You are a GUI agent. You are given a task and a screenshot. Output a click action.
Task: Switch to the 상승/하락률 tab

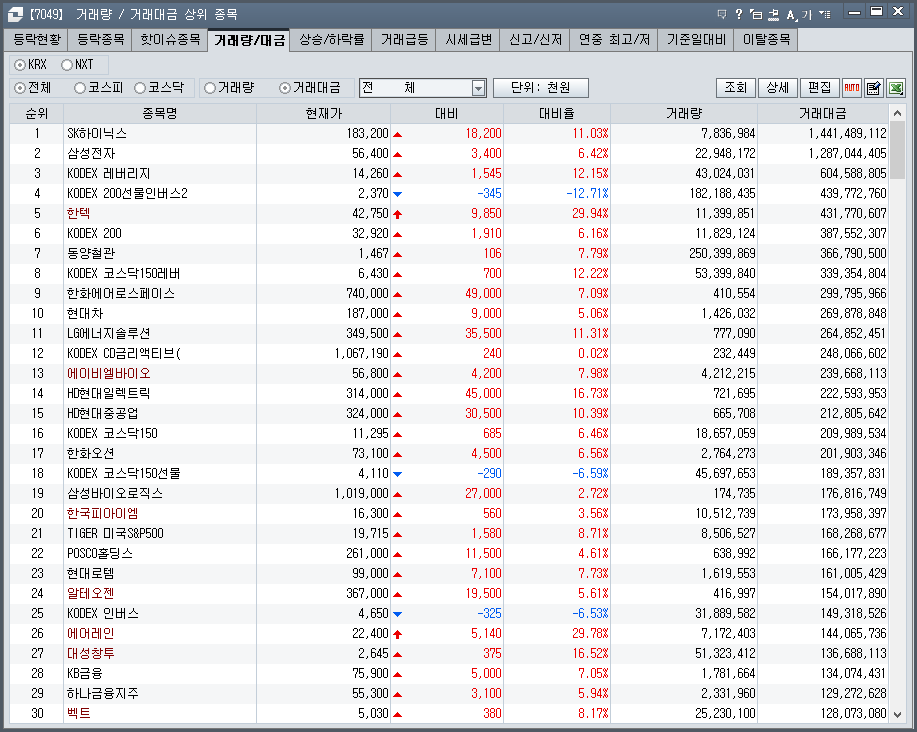[332, 39]
